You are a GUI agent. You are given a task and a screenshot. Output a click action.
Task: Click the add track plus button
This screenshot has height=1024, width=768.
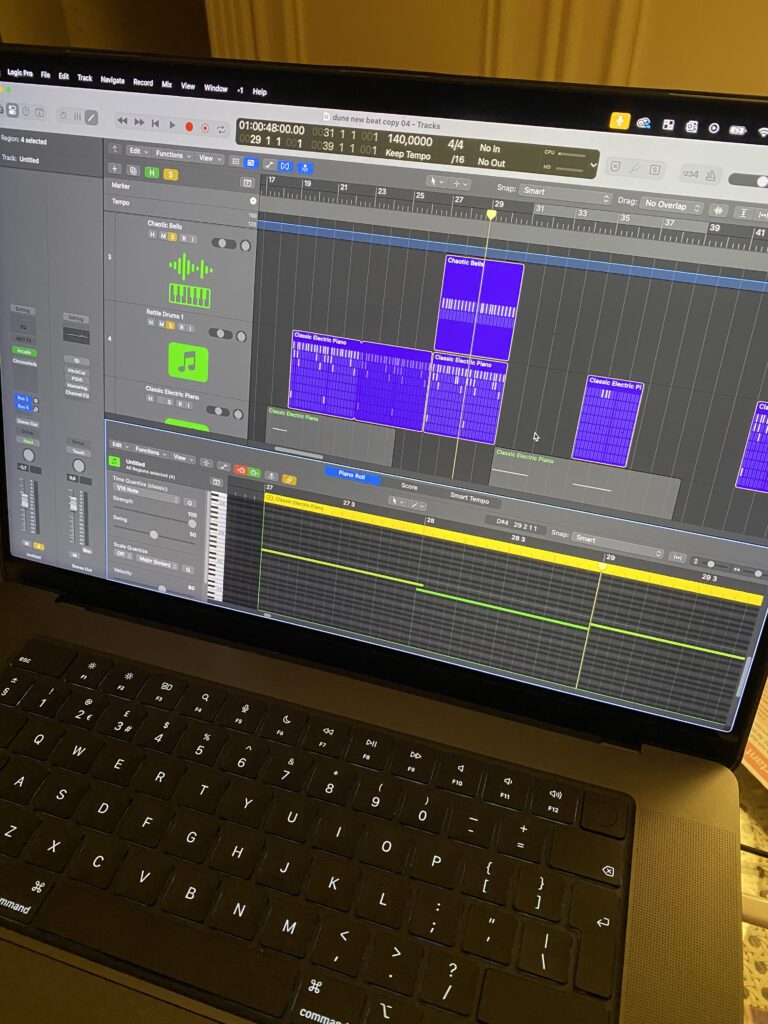114,169
